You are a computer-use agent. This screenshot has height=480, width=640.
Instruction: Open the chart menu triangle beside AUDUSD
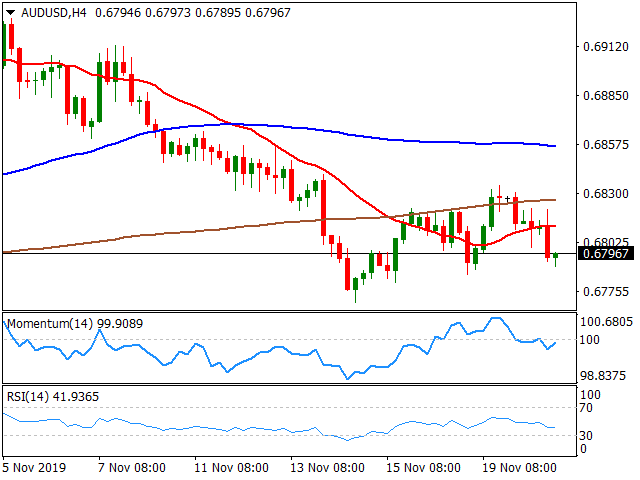(10, 13)
